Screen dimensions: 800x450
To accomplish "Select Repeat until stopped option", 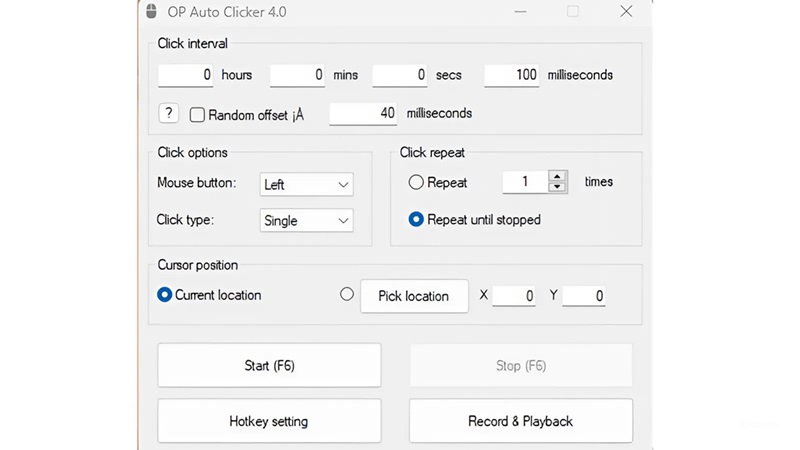I will [x=416, y=219].
